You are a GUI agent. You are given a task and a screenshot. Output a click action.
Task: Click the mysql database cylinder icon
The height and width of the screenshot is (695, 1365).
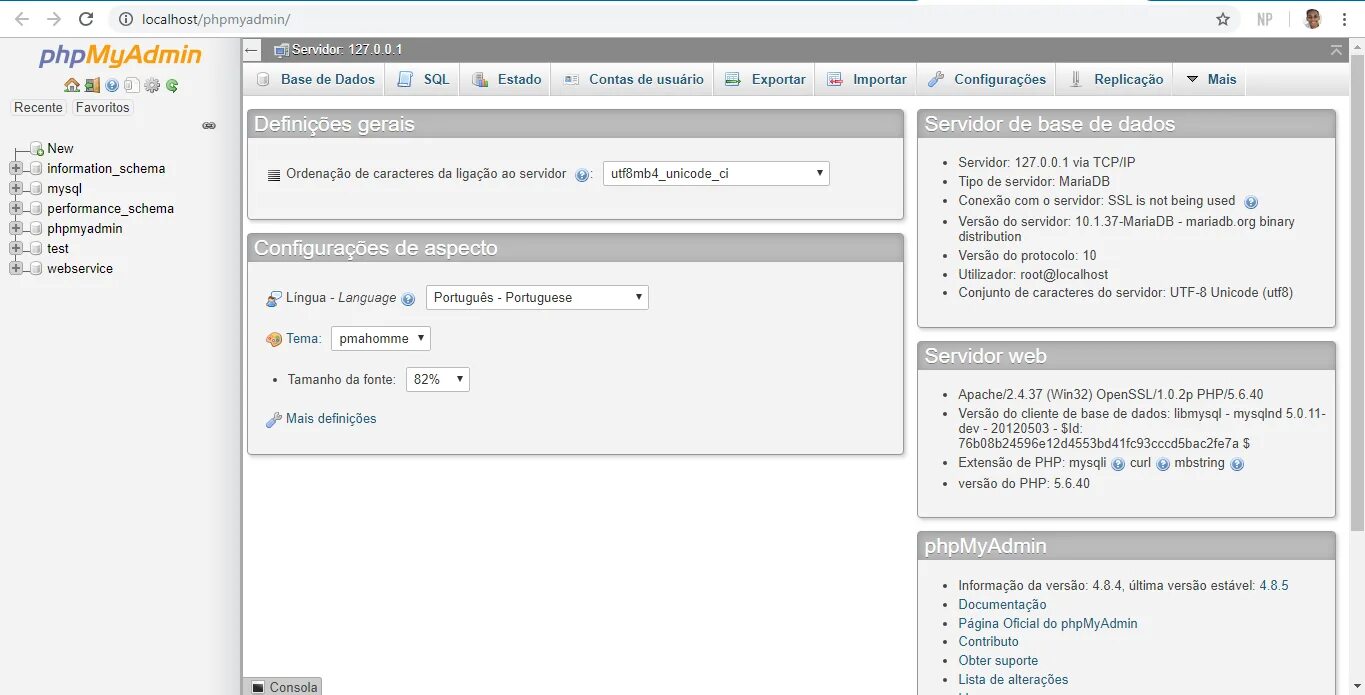coord(37,188)
